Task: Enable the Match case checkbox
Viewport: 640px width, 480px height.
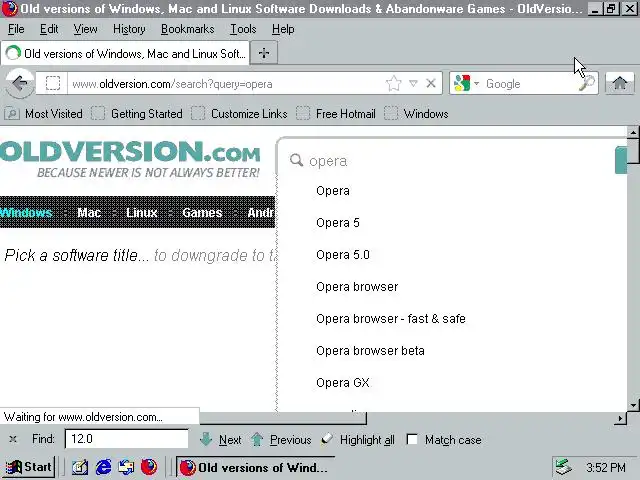Action: [x=412, y=440]
